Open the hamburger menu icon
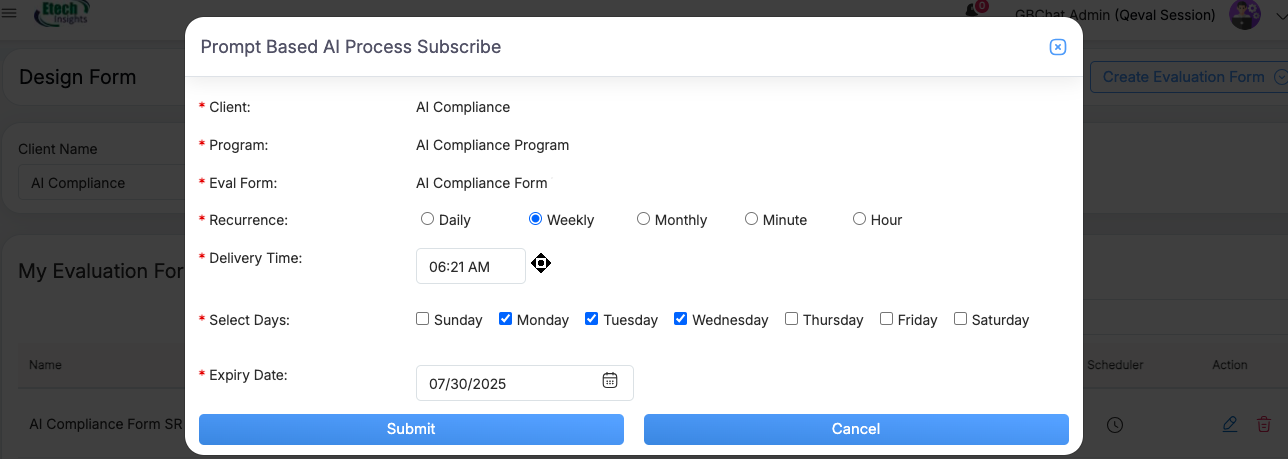This screenshot has height=459, width=1288. coord(10,13)
